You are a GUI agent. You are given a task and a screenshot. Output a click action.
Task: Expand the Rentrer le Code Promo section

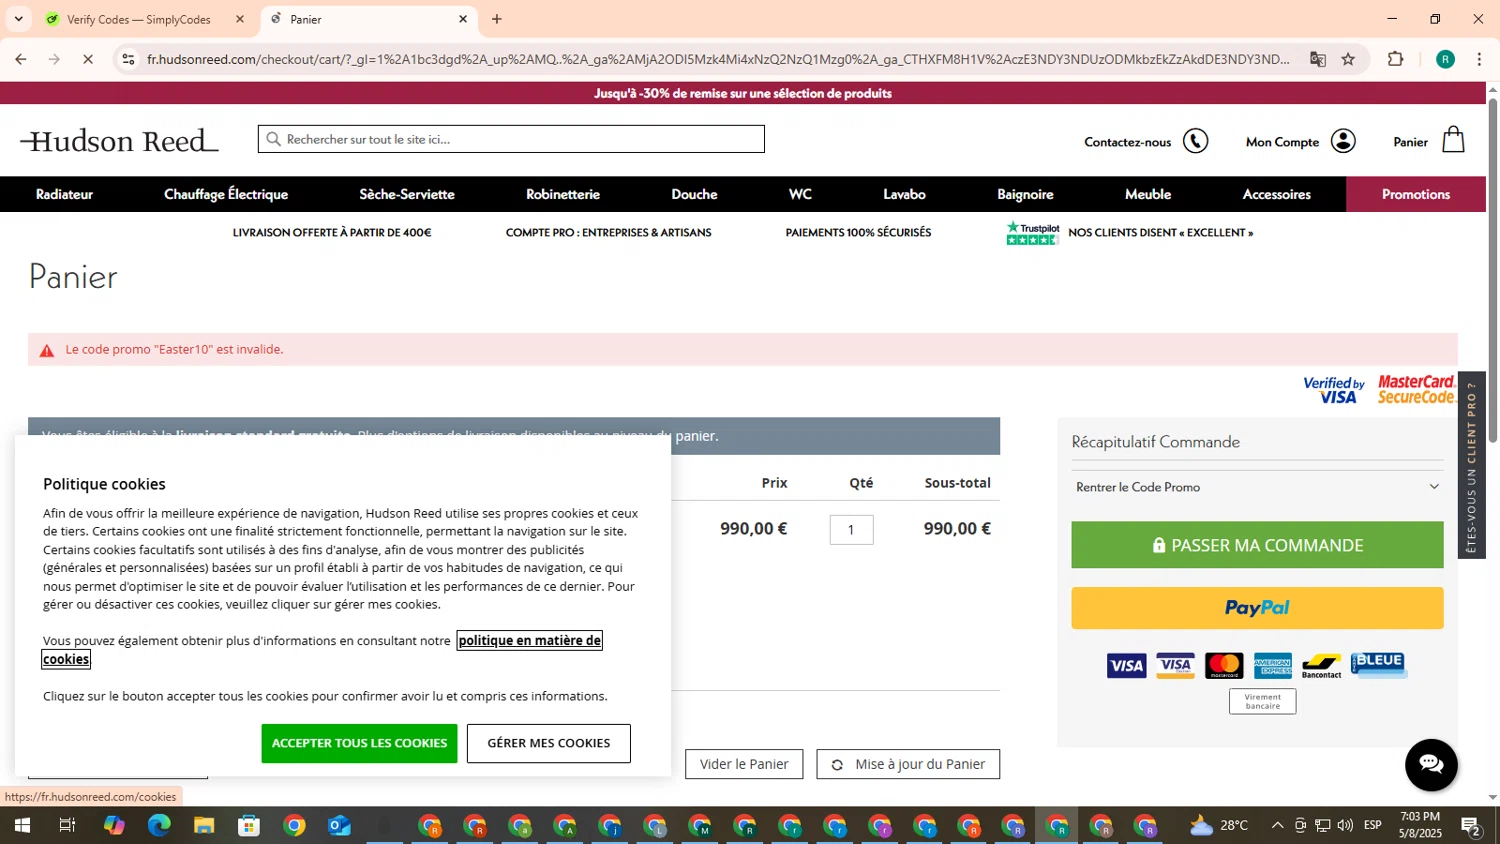pyautogui.click(x=1257, y=487)
